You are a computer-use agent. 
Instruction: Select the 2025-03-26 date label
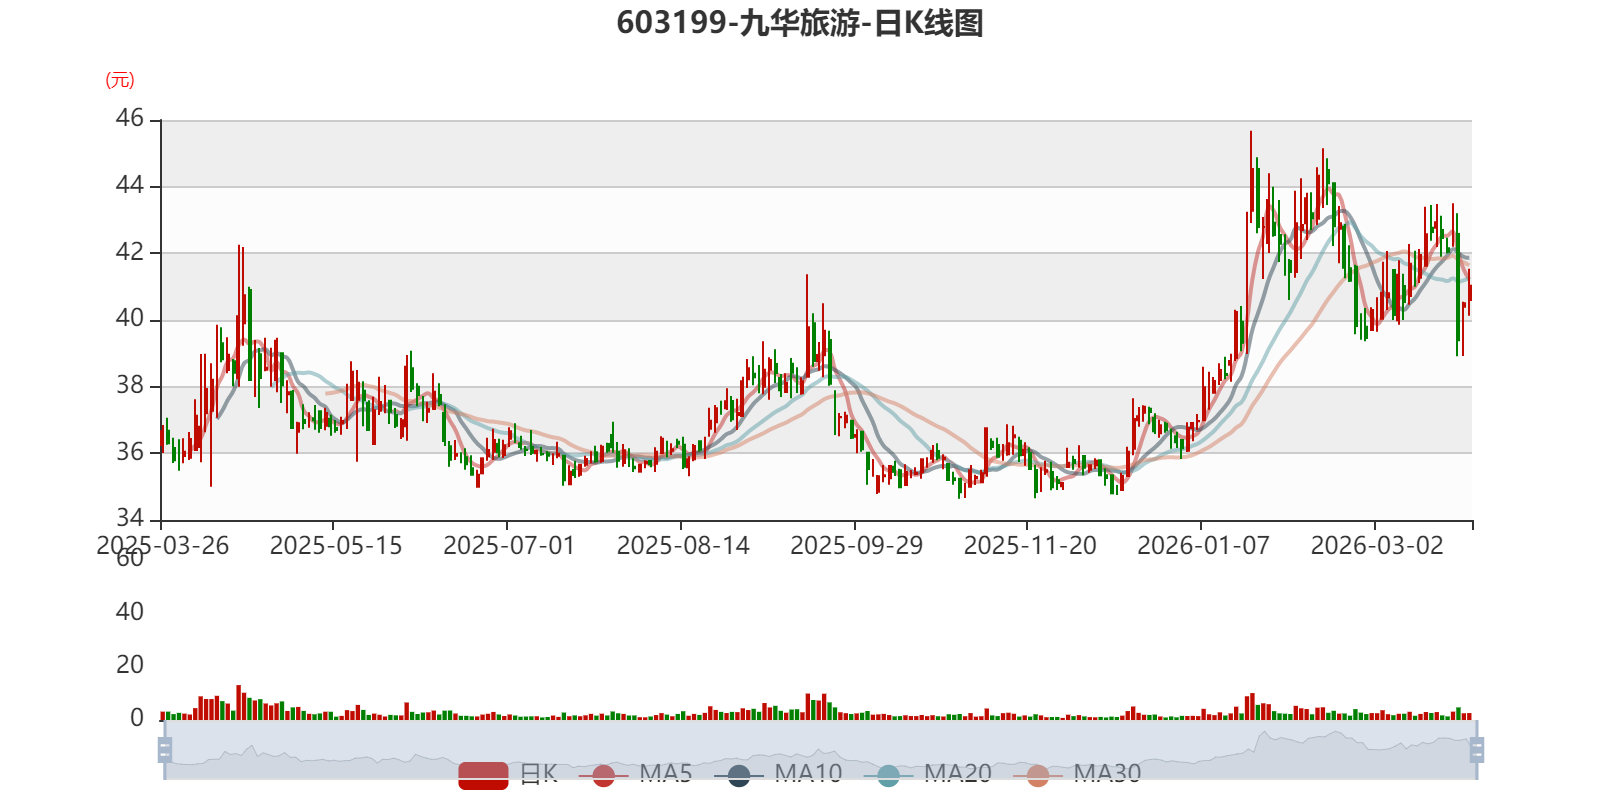(163, 546)
